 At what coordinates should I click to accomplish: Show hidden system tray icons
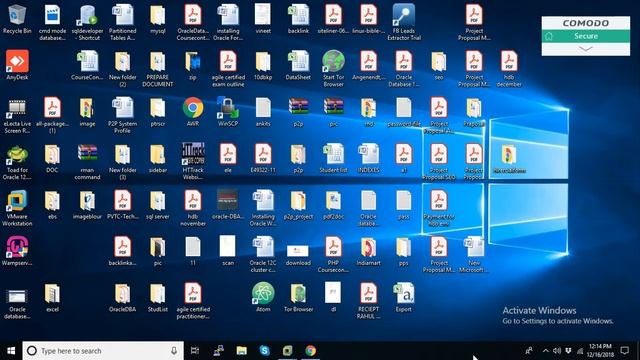pyautogui.click(x=546, y=351)
